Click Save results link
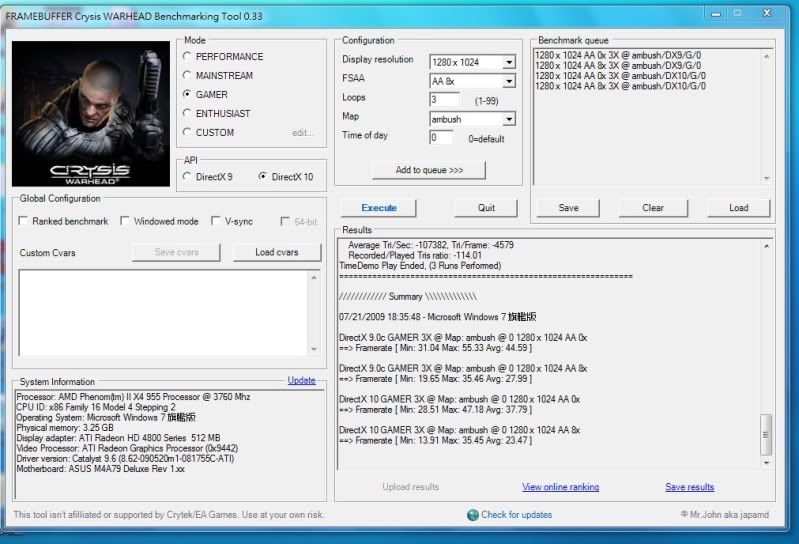 689,487
